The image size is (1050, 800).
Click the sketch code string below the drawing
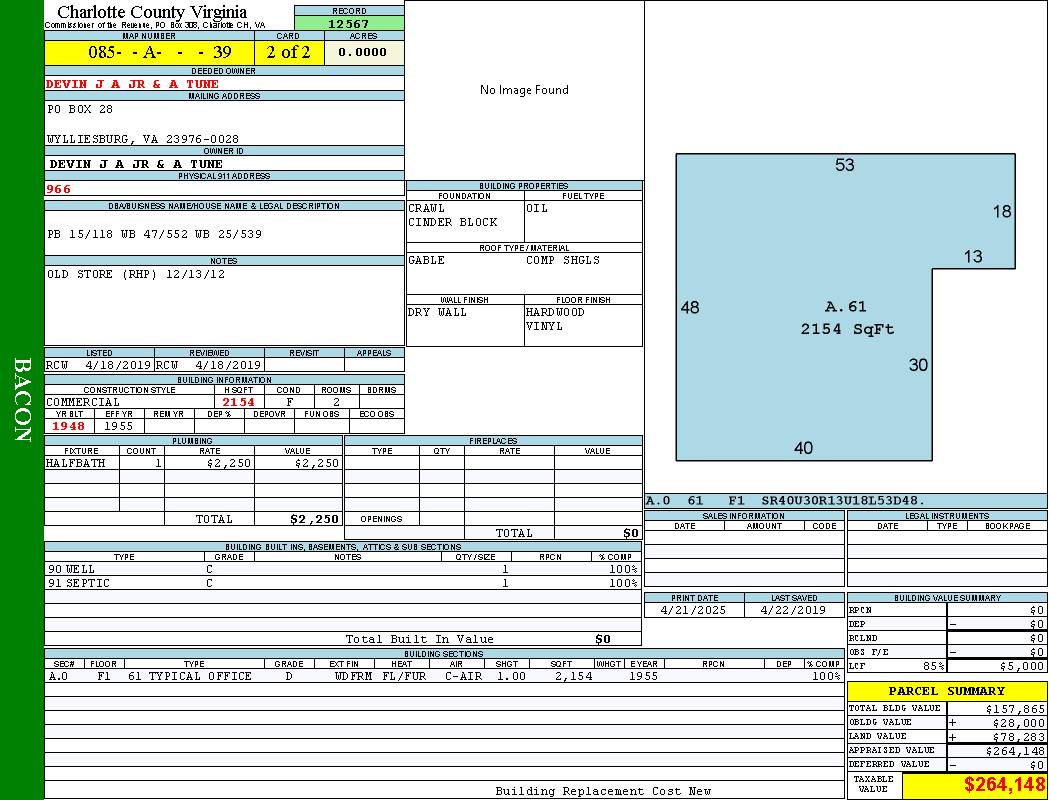(x=785, y=501)
